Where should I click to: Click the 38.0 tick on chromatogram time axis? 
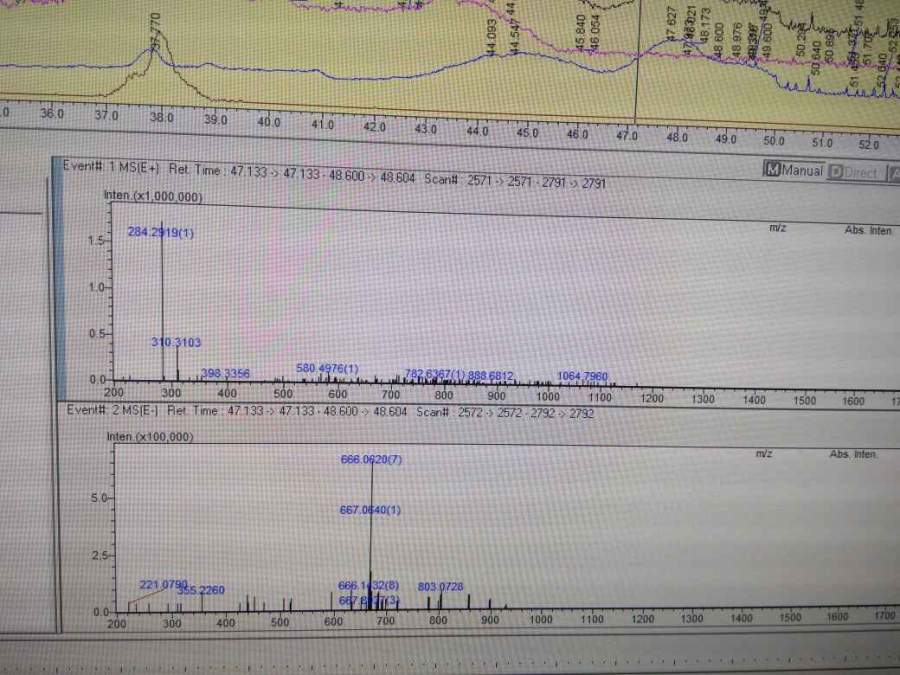162,118
